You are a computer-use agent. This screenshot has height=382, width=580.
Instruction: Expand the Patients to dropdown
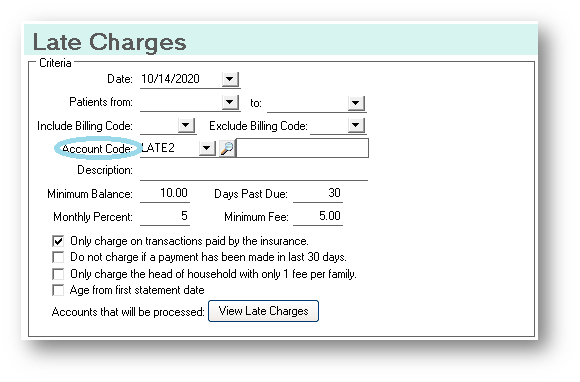[356, 103]
